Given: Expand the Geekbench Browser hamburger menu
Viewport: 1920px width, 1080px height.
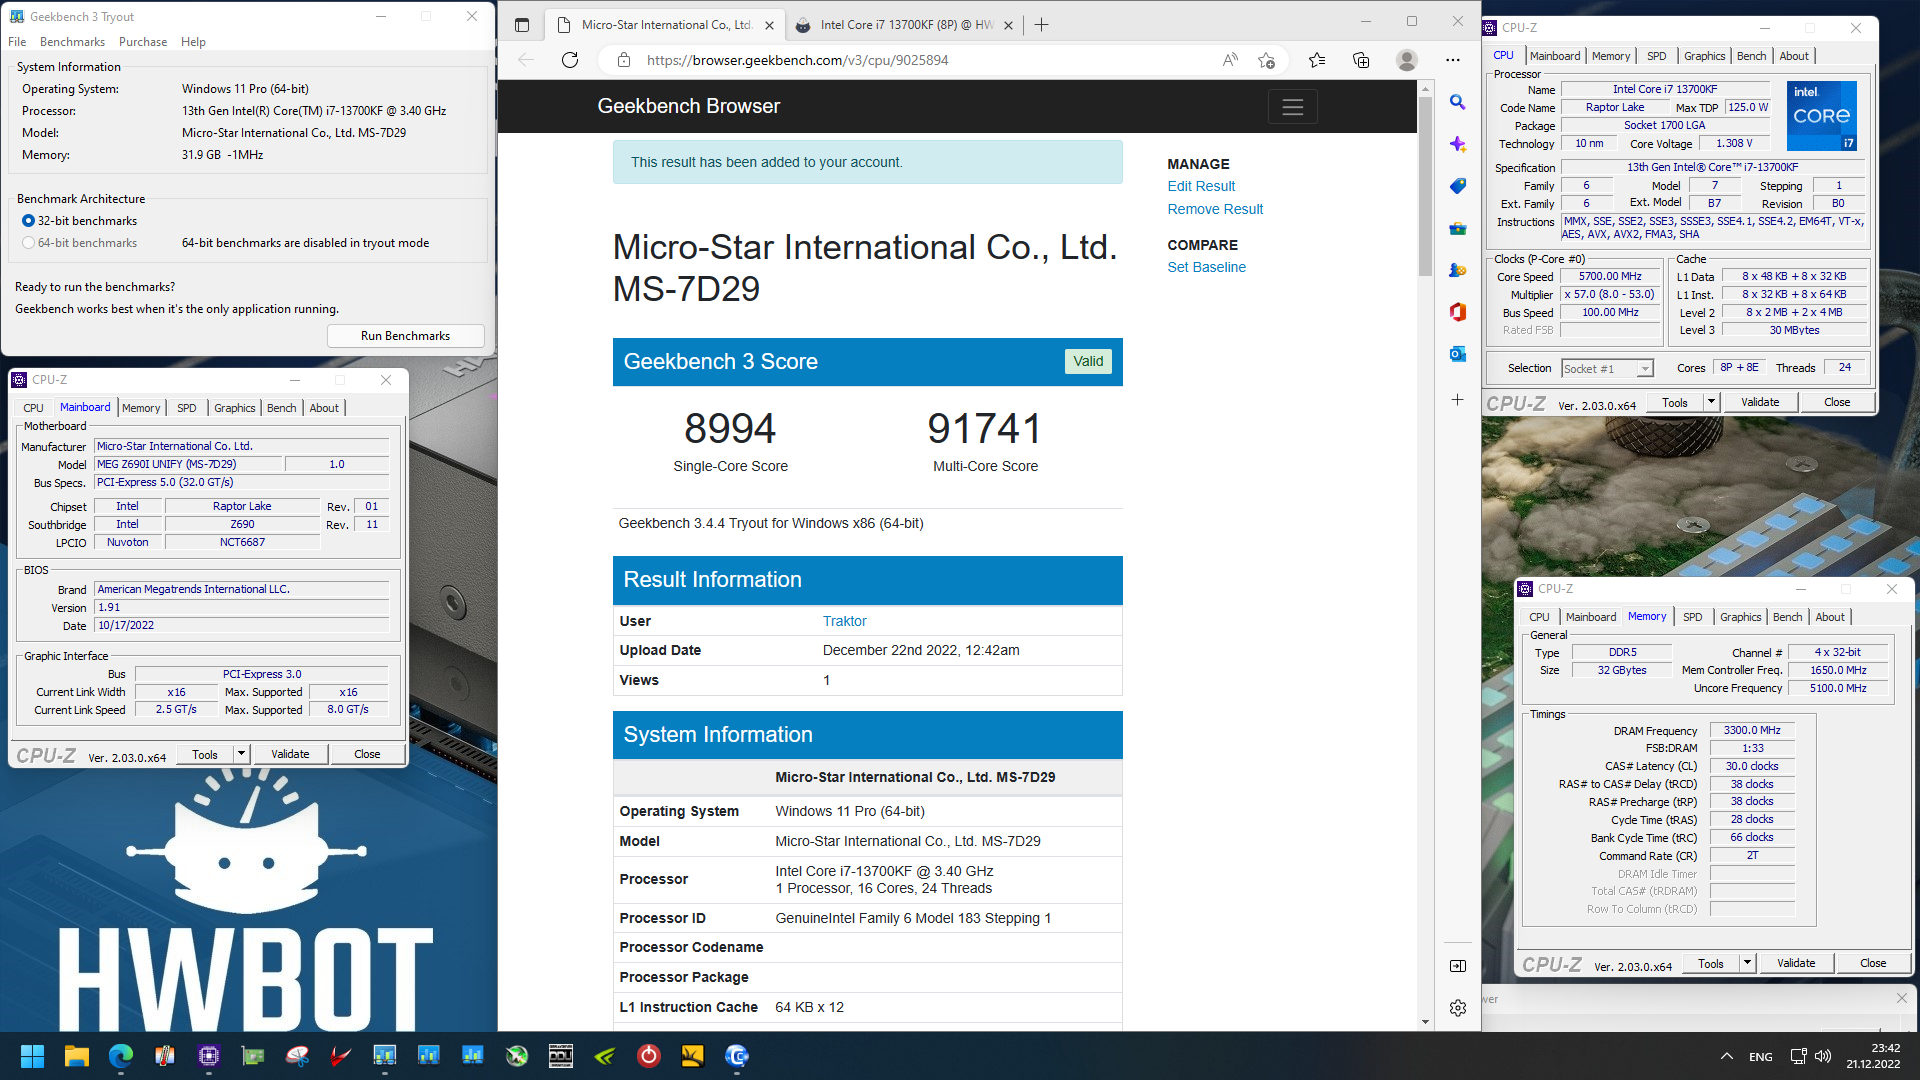Looking at the screenshot, I should [1292, 107].
